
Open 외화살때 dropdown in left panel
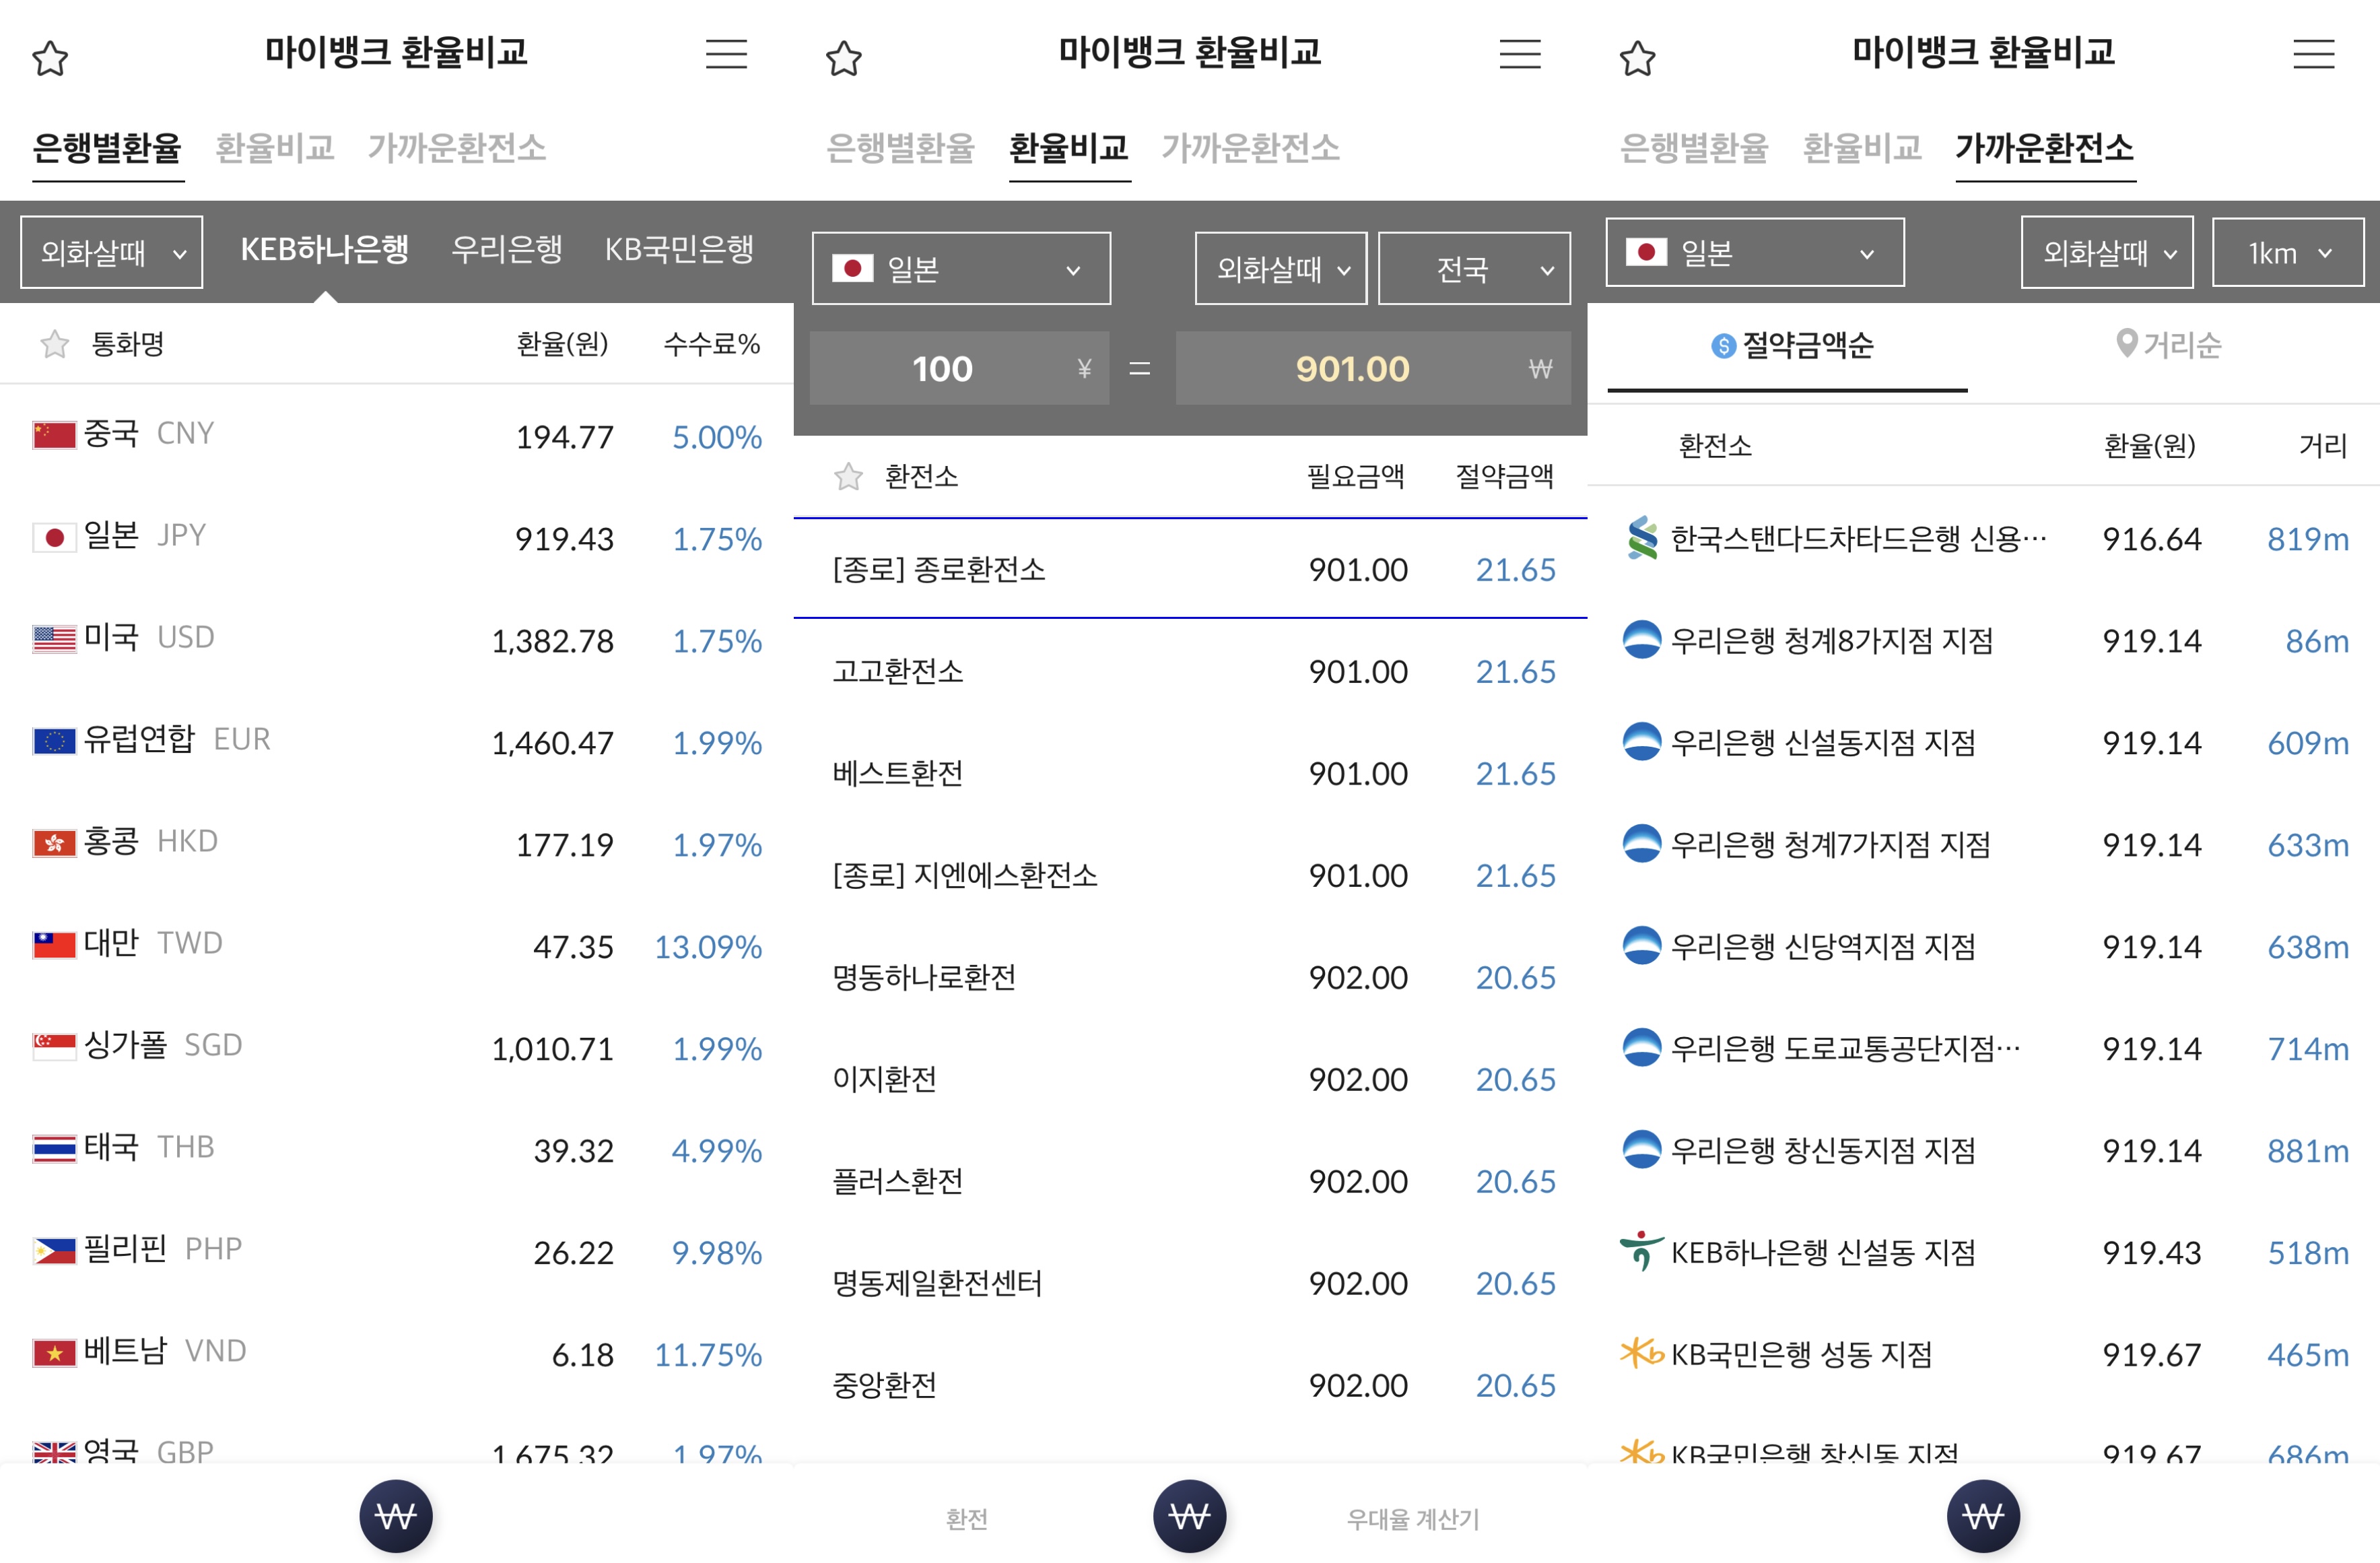[x=112, y=253]
